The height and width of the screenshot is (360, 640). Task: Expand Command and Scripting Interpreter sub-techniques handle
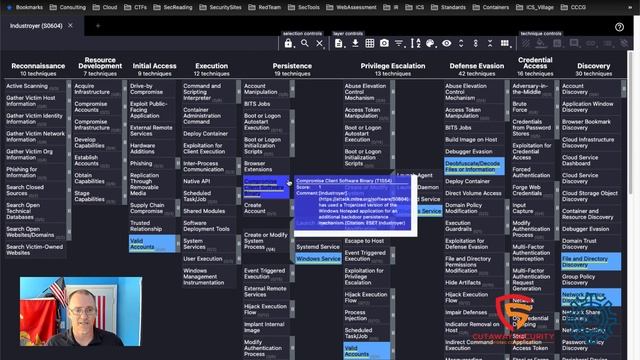[x=238, y=92]
